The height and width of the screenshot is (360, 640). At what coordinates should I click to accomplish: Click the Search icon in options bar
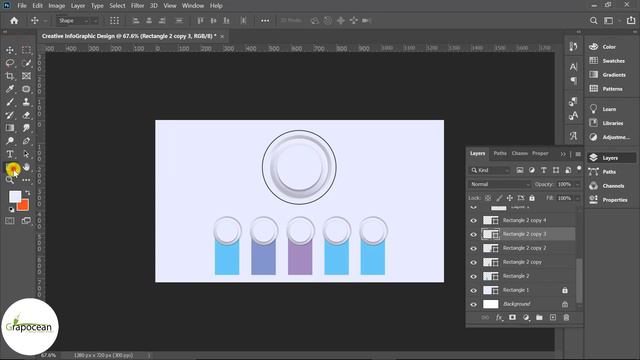pos(593,20)
